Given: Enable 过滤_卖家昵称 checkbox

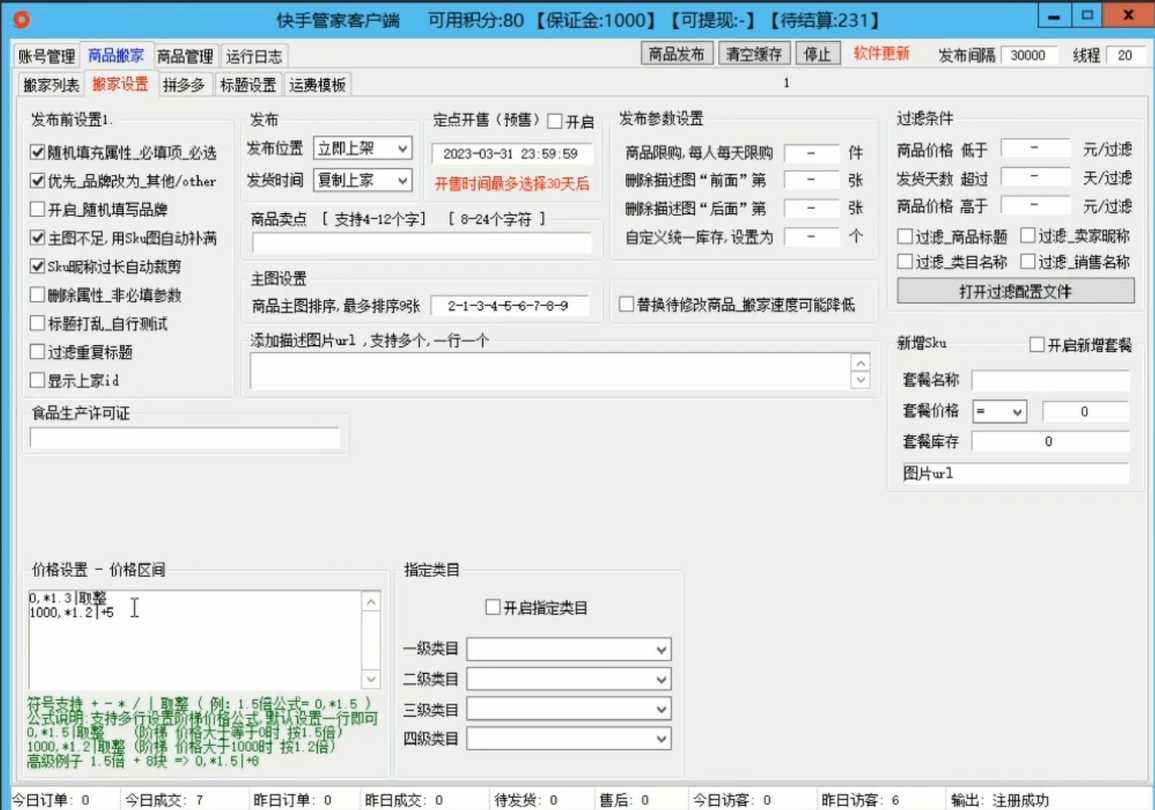Looking at the screenshot, I should coord(1028,236).
